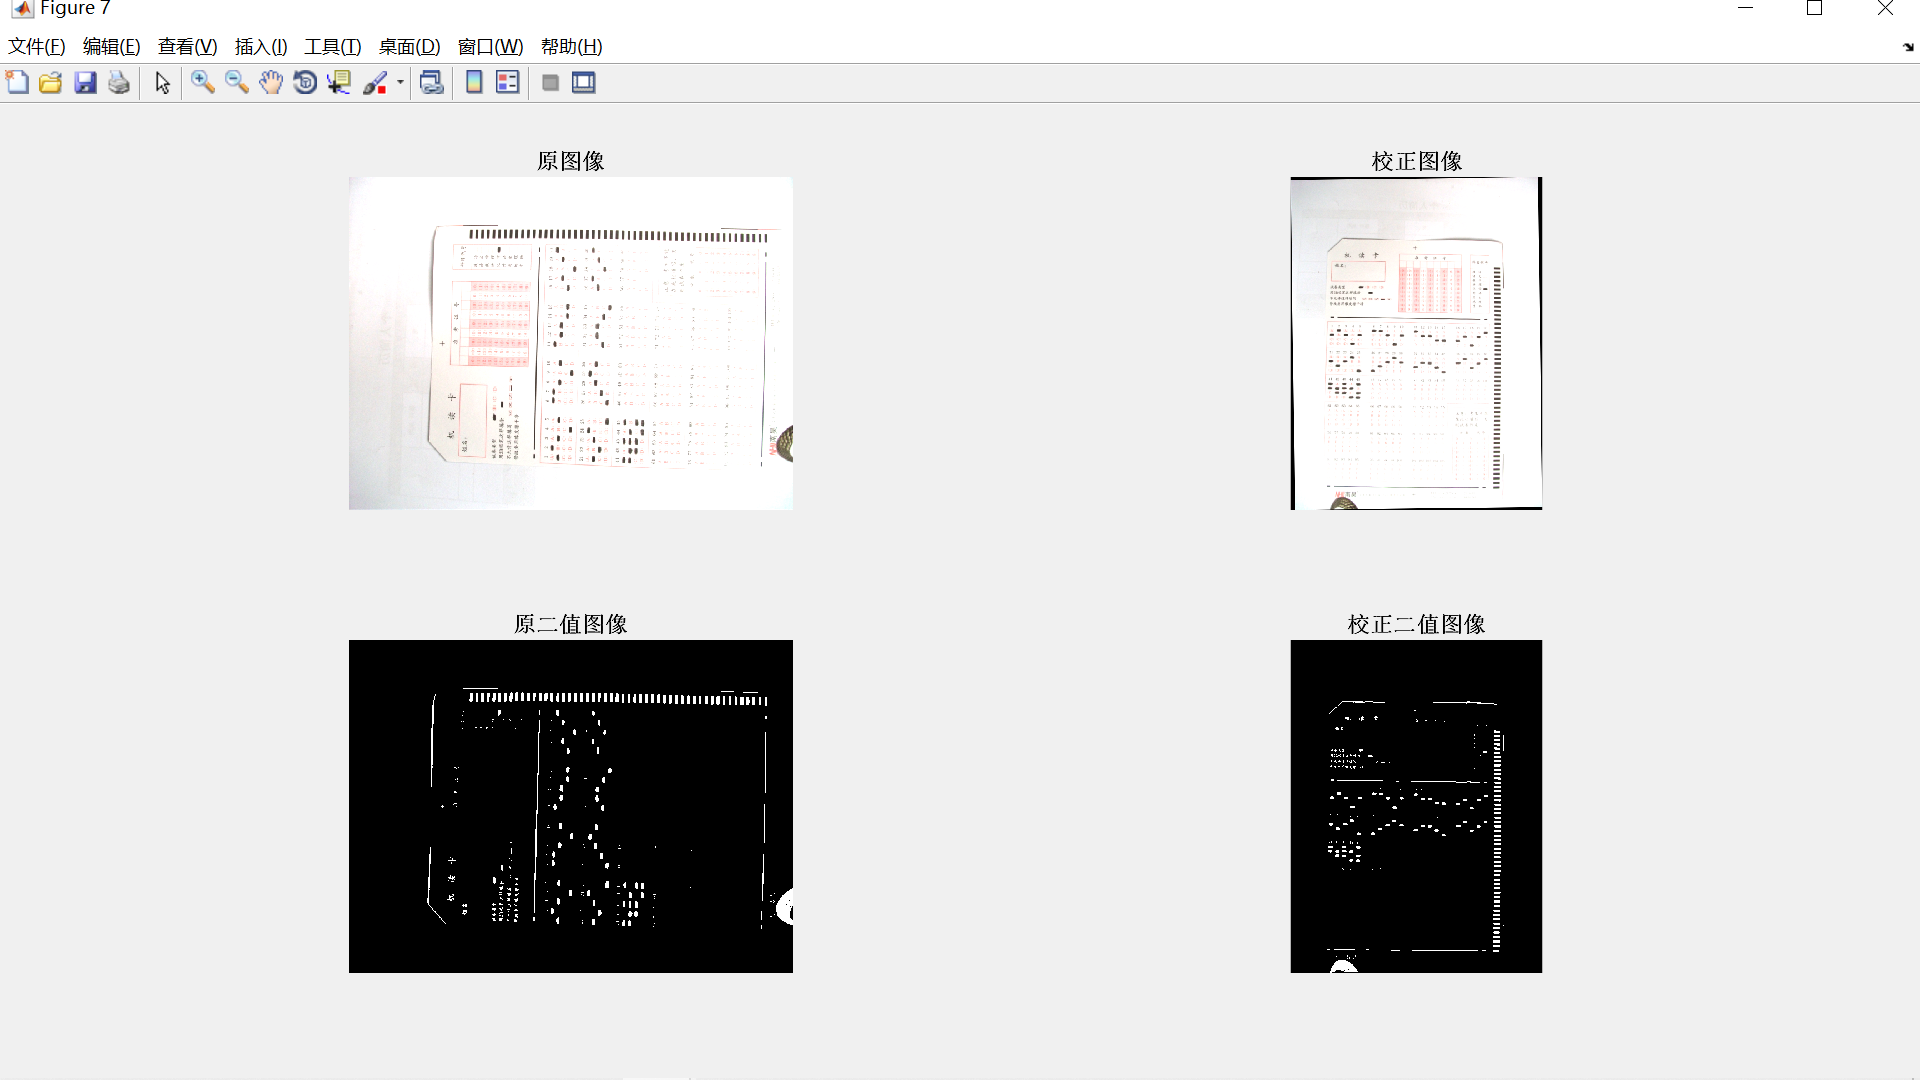Click the New Figure toolbar icon

coord(18,83)
